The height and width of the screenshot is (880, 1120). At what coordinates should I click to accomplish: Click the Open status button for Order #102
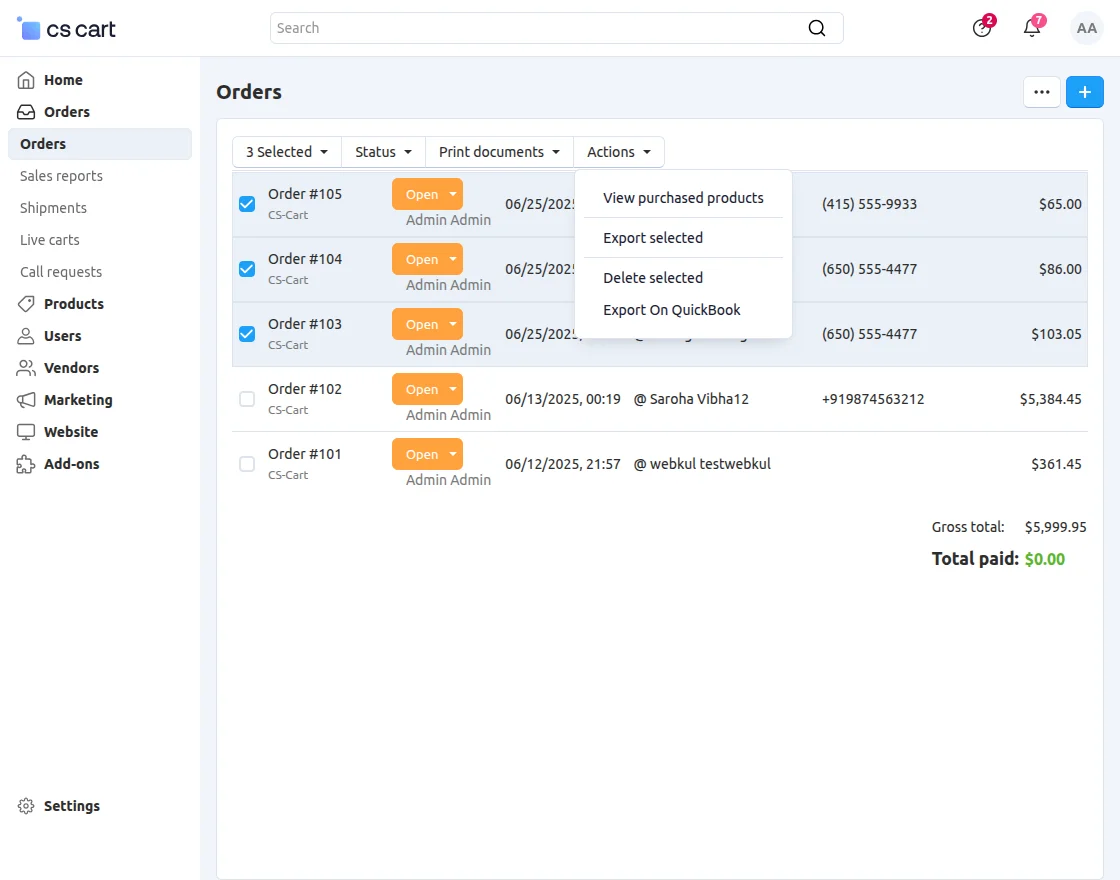(421, 390)
